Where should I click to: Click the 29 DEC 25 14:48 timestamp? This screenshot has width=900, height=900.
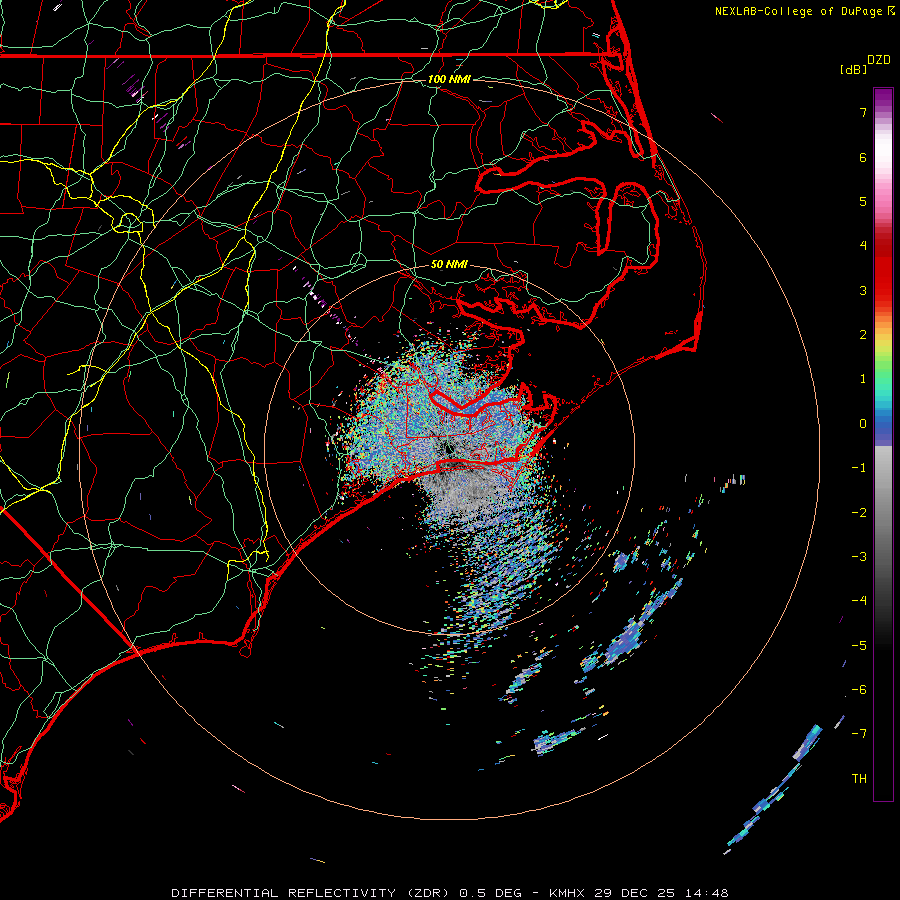(661, 893)
